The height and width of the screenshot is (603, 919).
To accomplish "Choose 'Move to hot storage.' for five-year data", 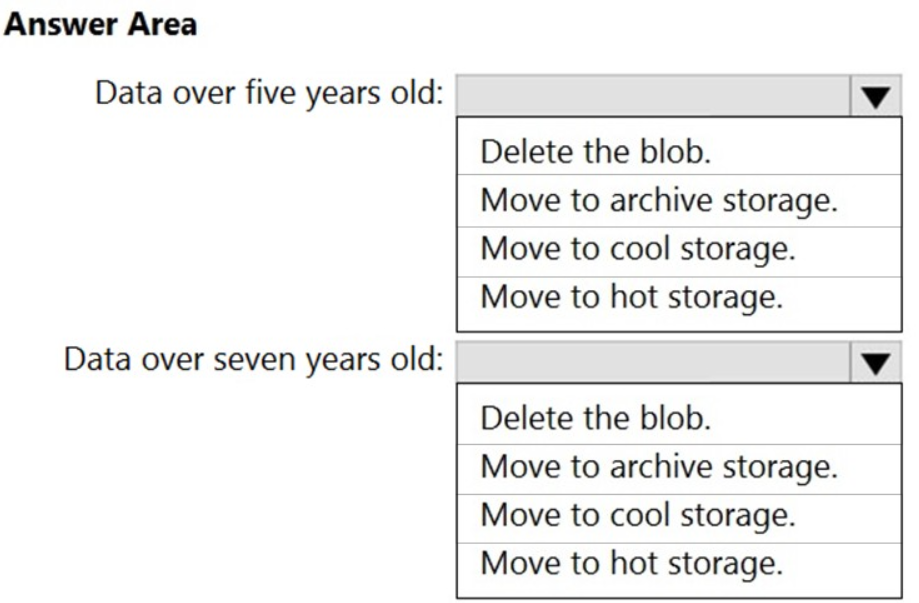I will point(630,296).
